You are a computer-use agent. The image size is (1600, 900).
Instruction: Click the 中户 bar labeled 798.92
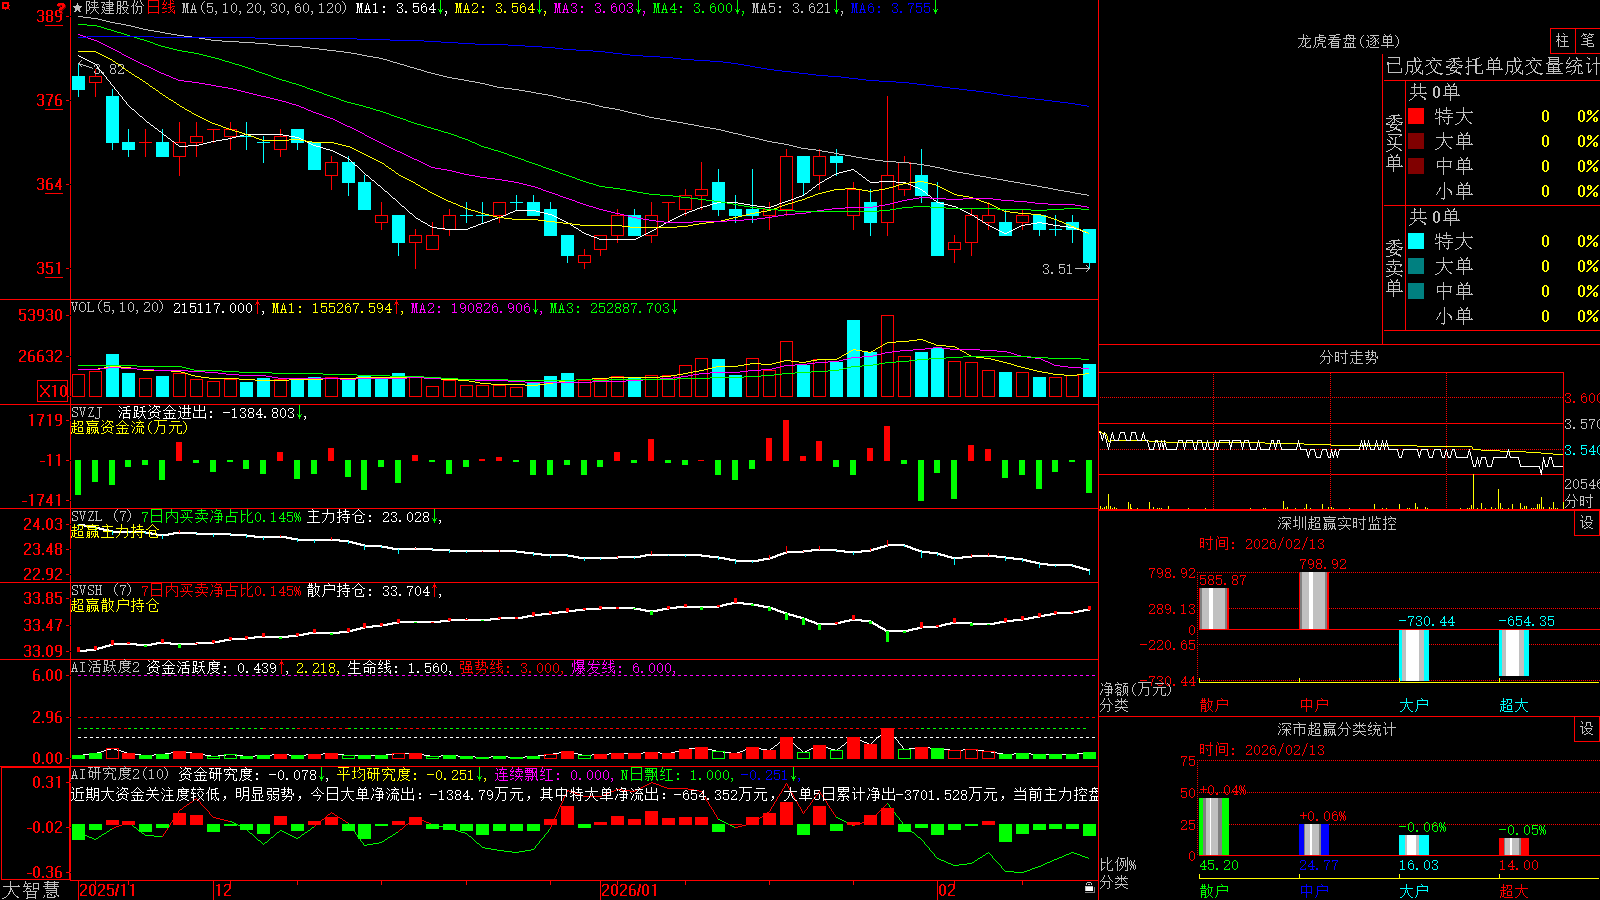pyautogui.click(x=1314, y=600)
